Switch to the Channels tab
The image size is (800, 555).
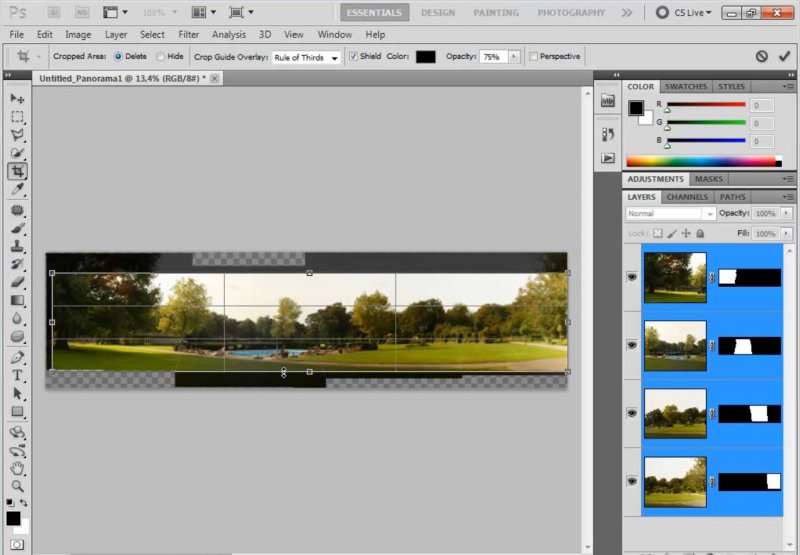point(687,197)
